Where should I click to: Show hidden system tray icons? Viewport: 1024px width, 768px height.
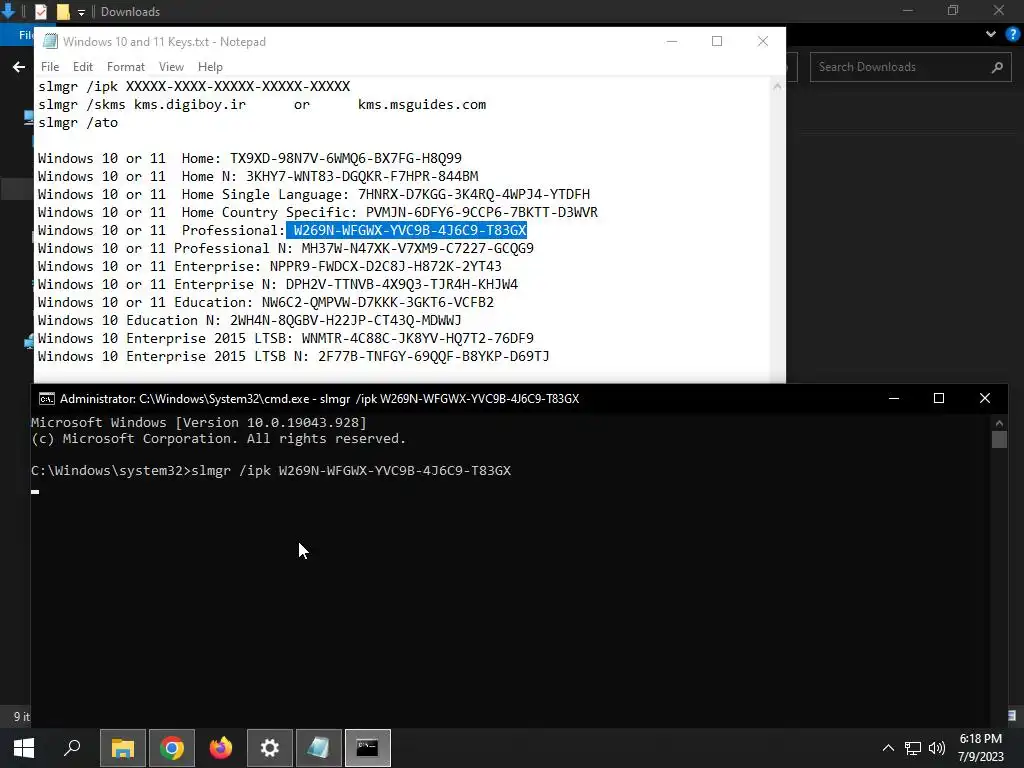(x=888, y=748)
